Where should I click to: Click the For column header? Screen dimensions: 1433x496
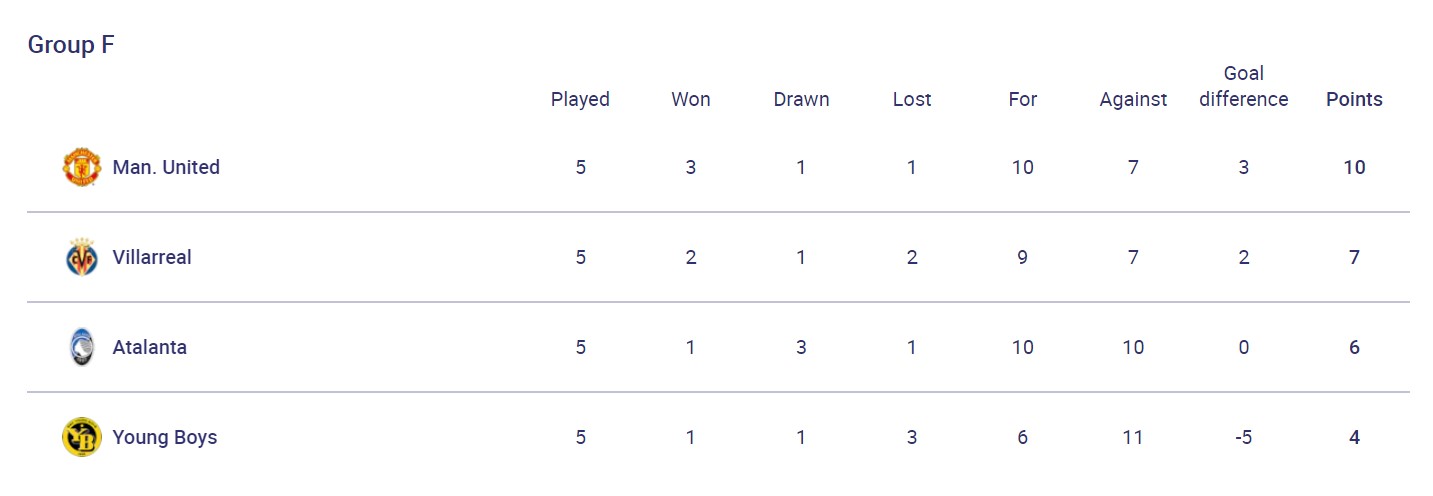pyautogui.click(x=1023, y=100)
